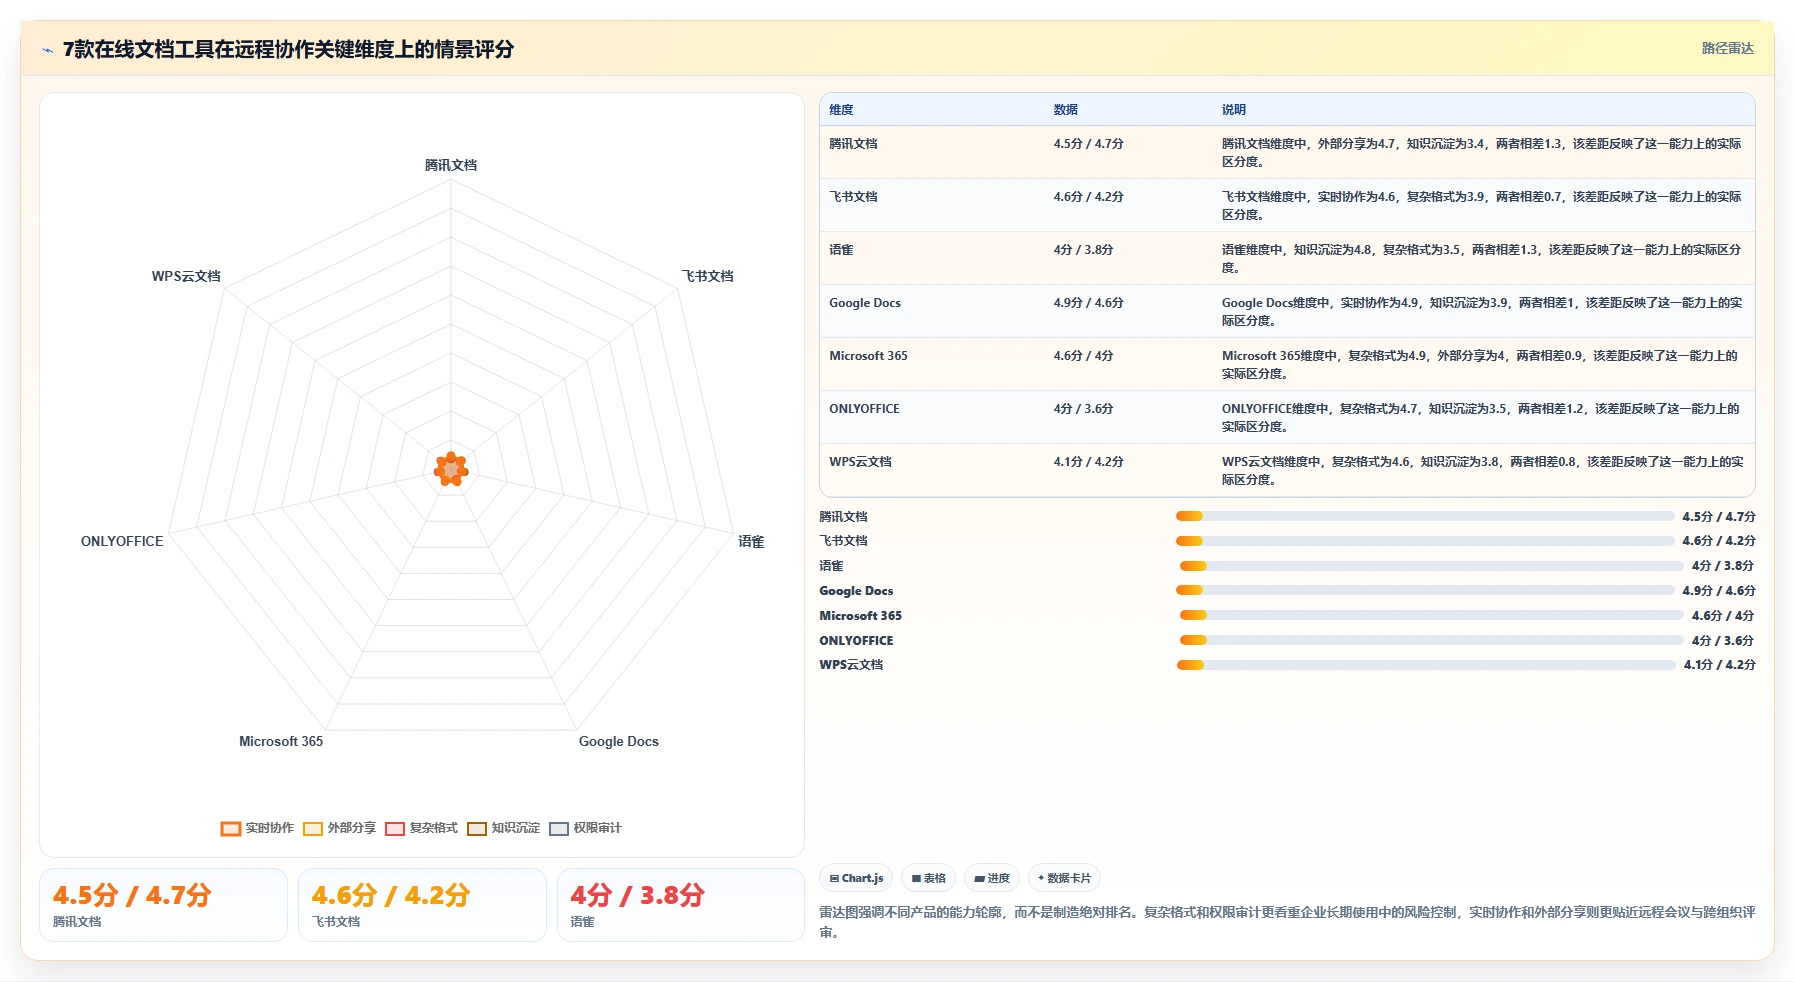This screenshot has height=982, width=1795.
Task: Click the 数据 column header
Action: (1128, 110)
